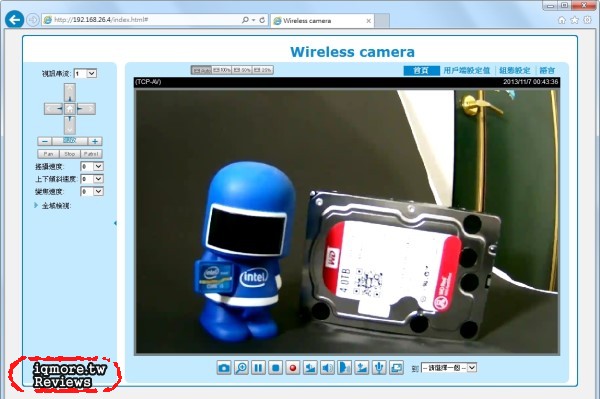This screenshot has width=600, height=399.
Task: Start recording with the red dot button
Action: (x=293, y=368)
